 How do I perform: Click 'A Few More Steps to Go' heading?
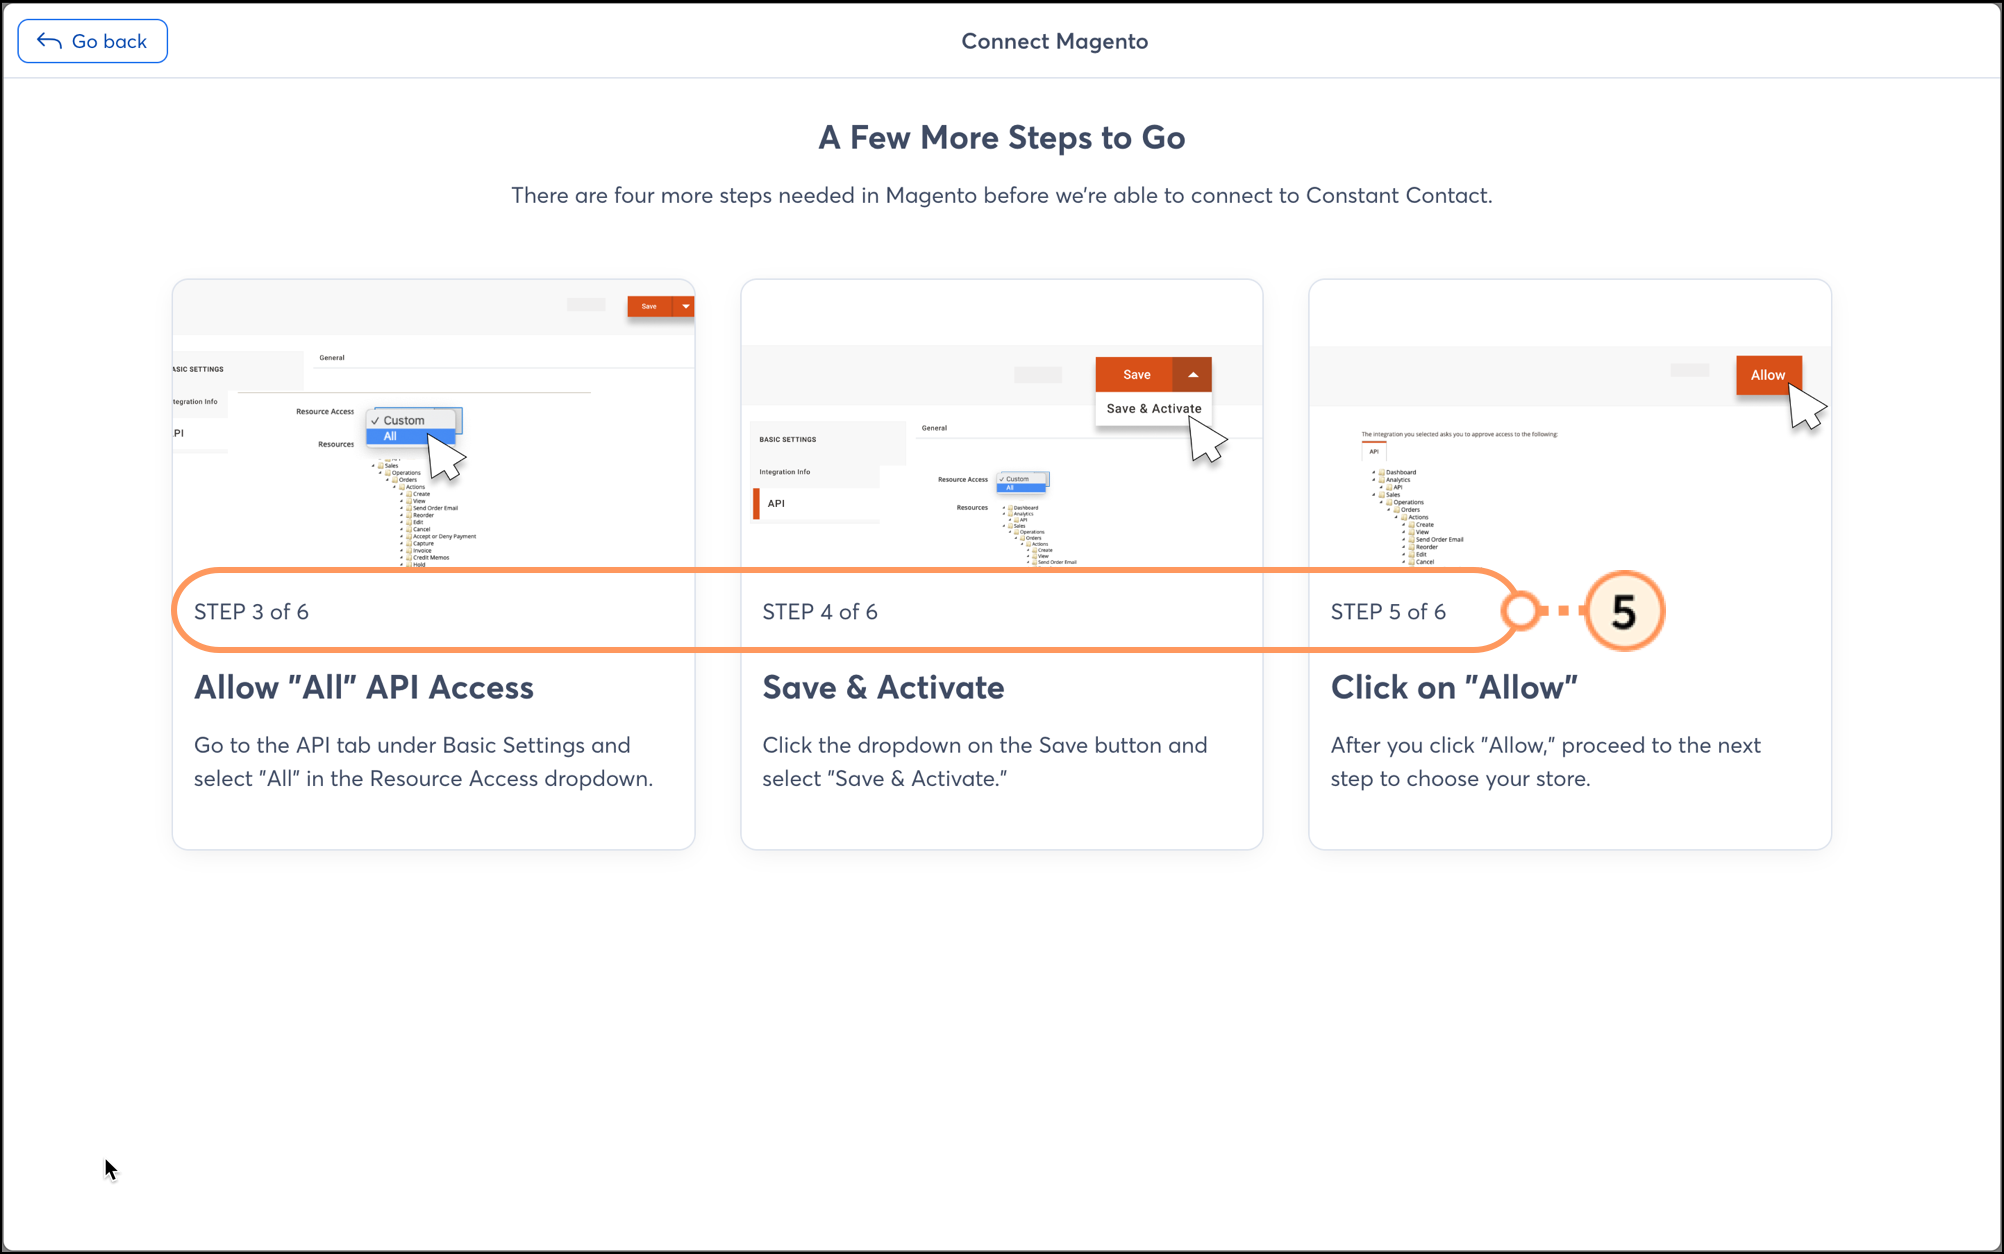(1002, 137)
